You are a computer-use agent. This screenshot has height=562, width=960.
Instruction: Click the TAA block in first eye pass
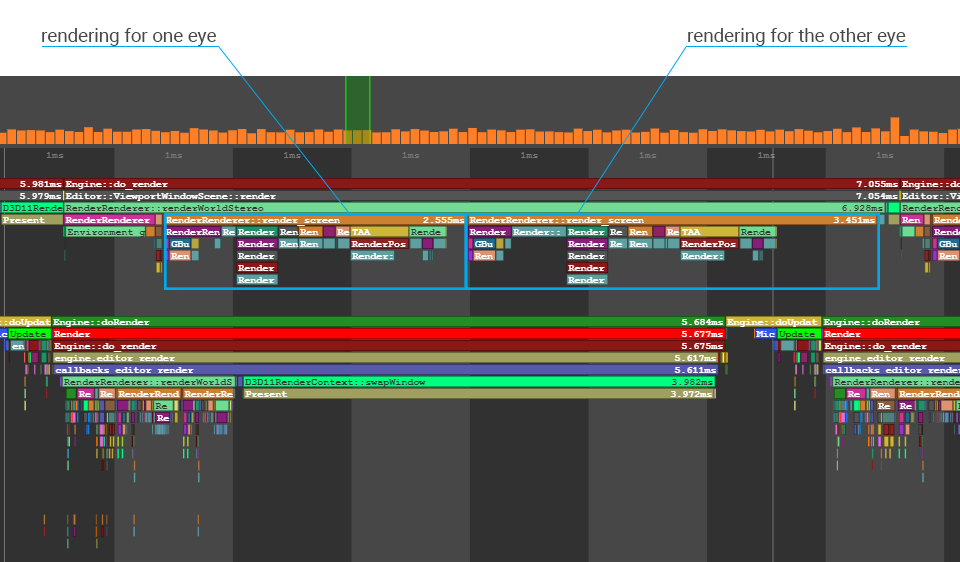(378, 232)
